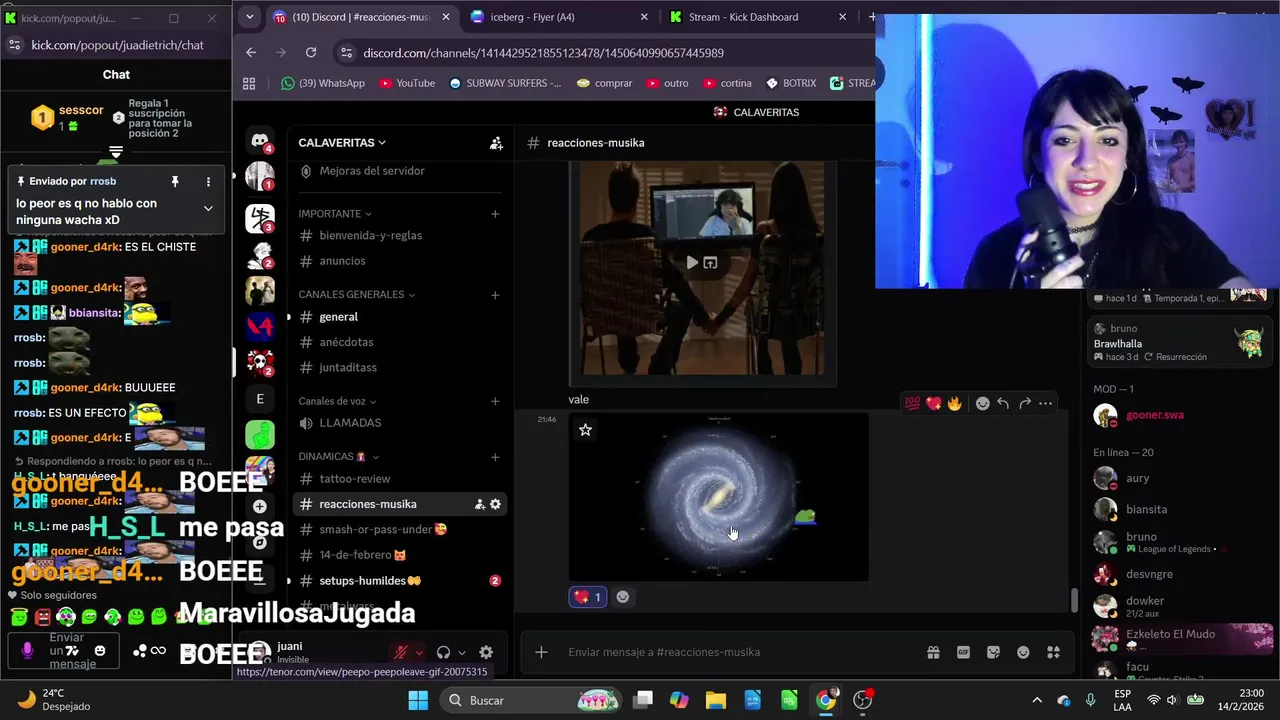The image size is (1280, 720).
Task: Open Discord user settings gear
Action: (486, 652)
